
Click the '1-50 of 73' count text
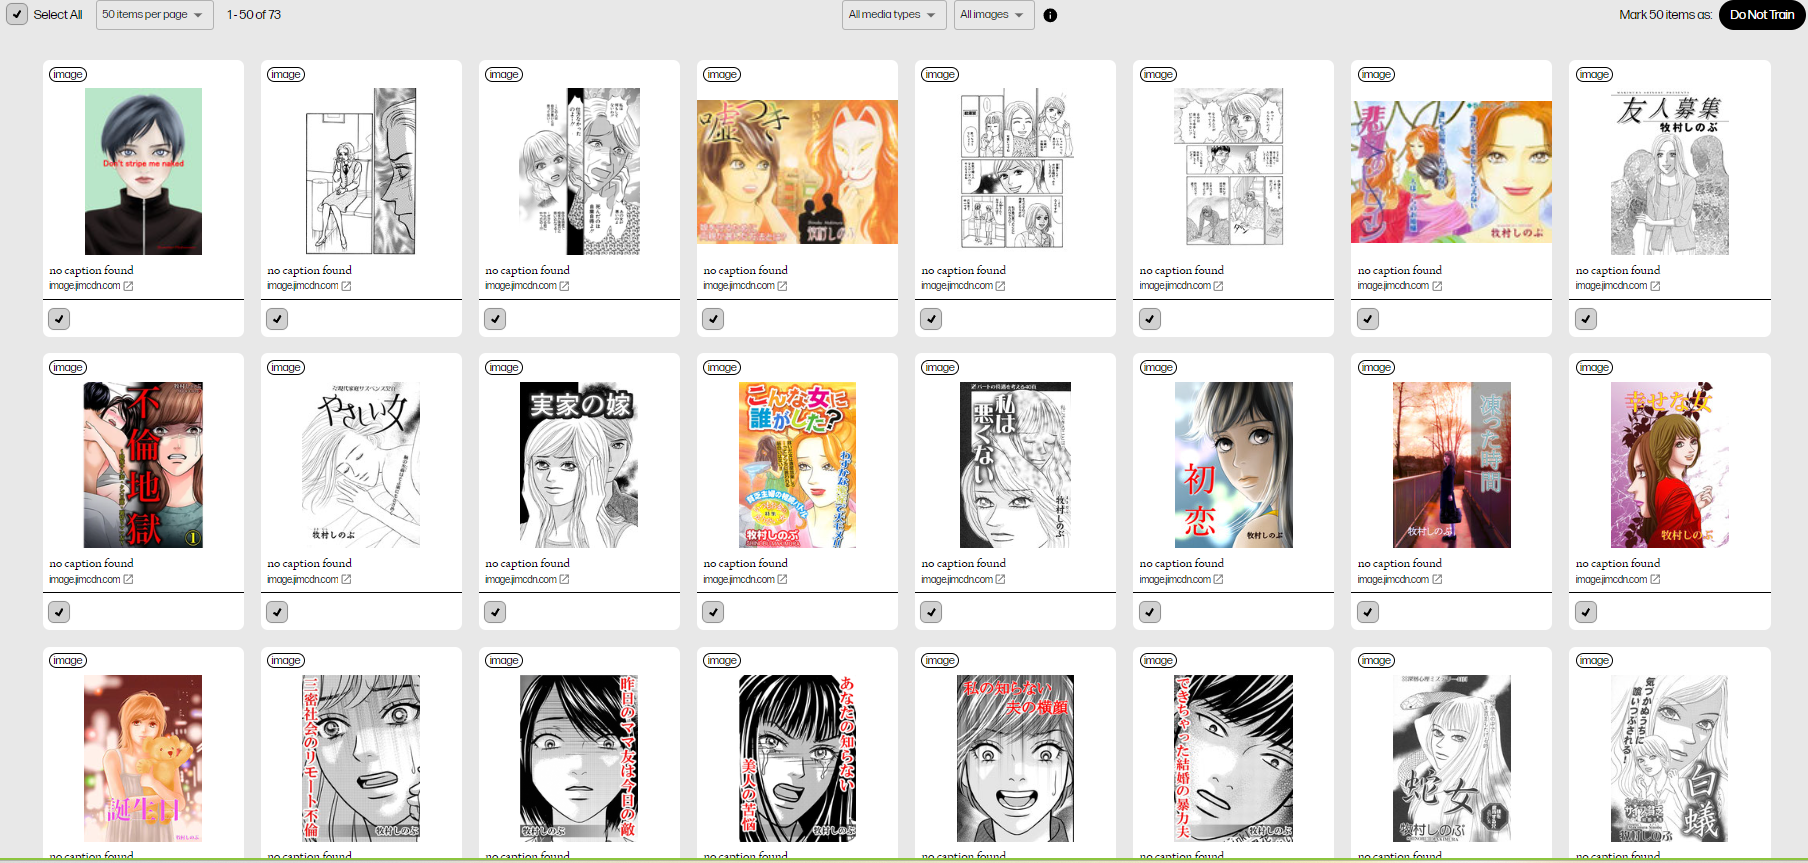point(254,15)
